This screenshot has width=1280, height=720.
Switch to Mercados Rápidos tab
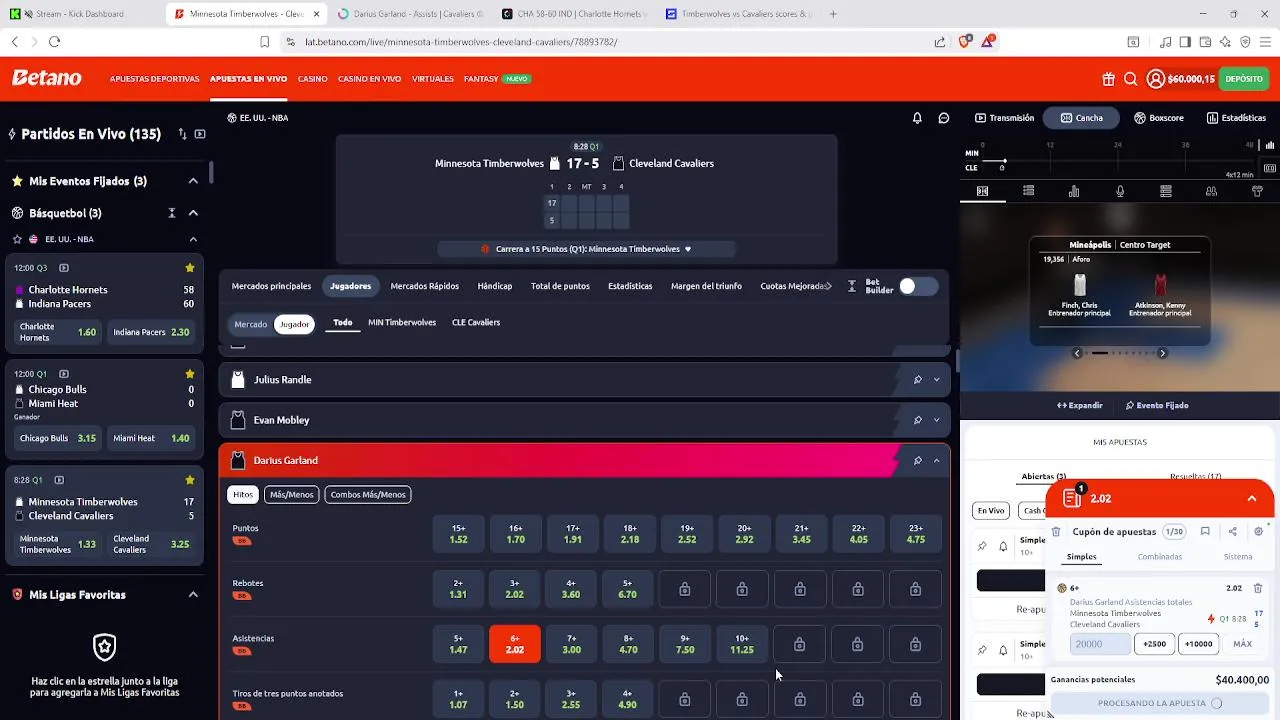424,286
